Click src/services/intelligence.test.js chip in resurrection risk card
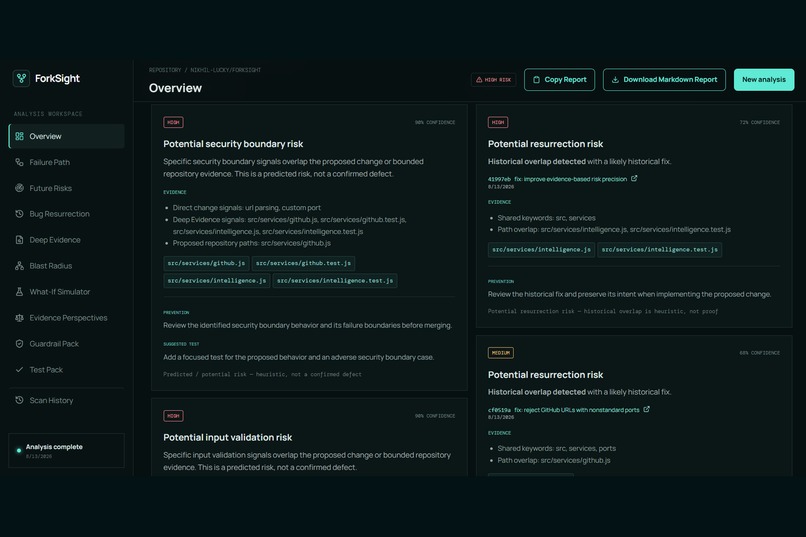 [660, 250]
